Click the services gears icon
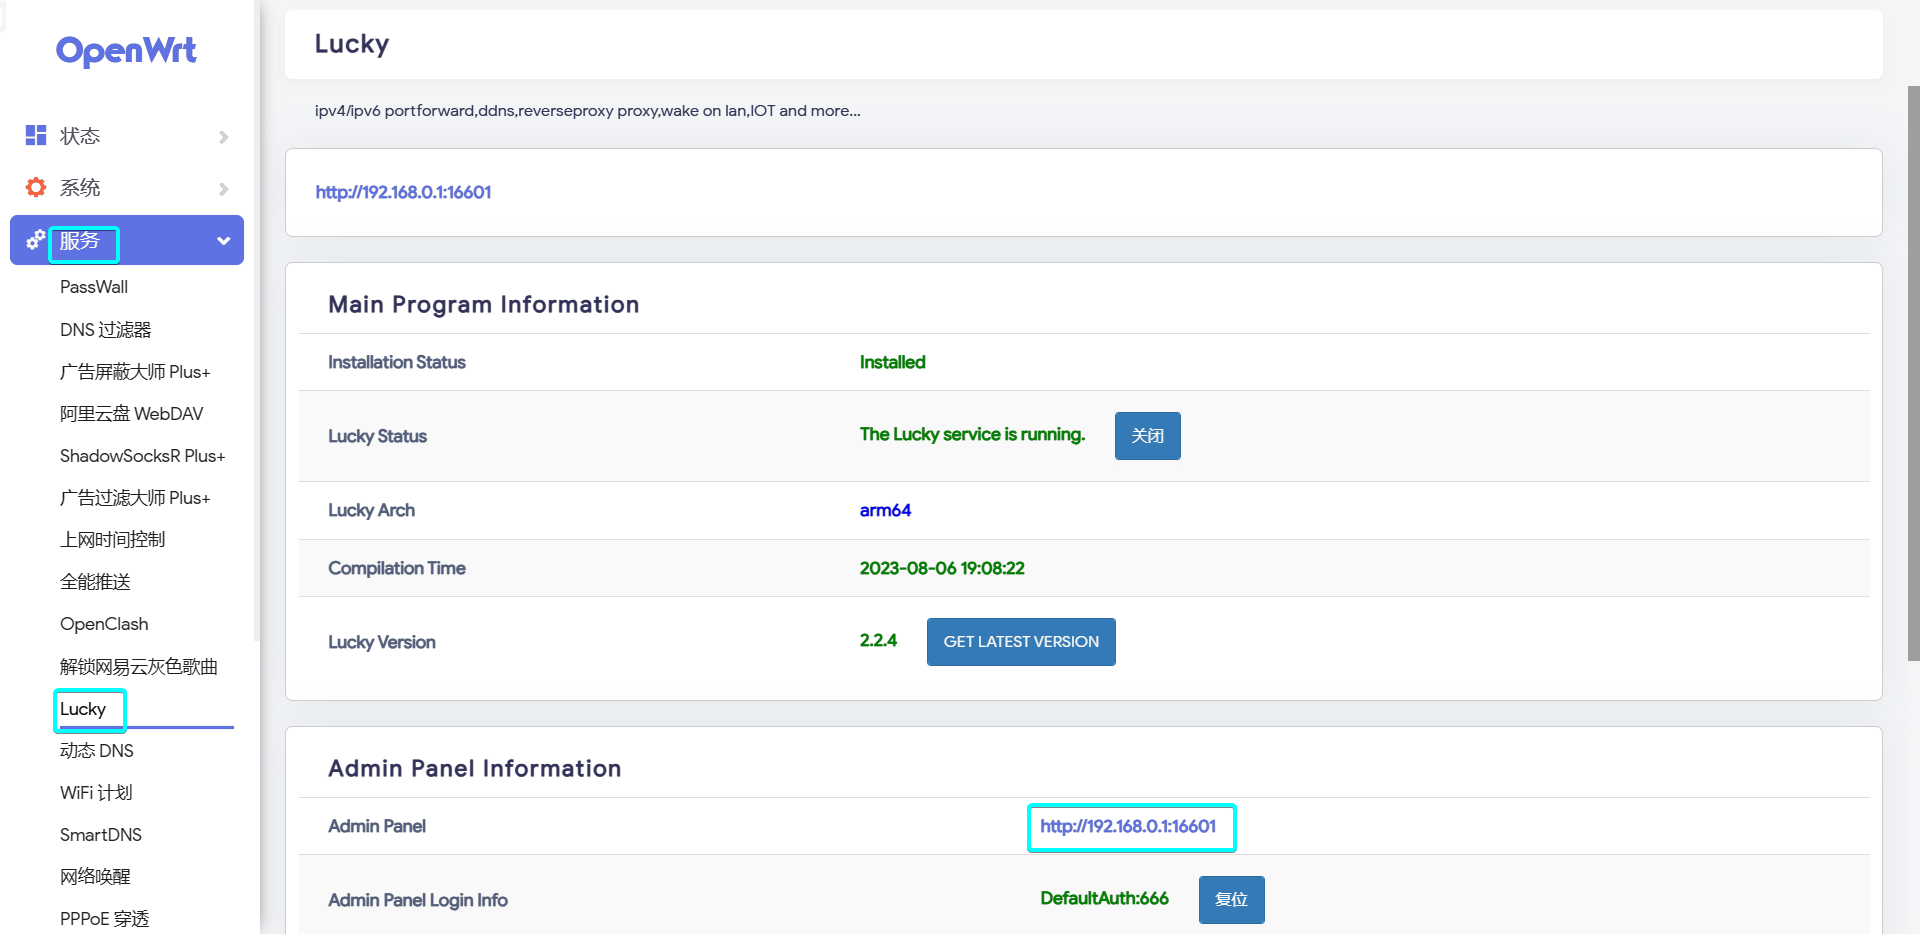Viewport: 1920px width, 934px height. (x=36, y=240)
